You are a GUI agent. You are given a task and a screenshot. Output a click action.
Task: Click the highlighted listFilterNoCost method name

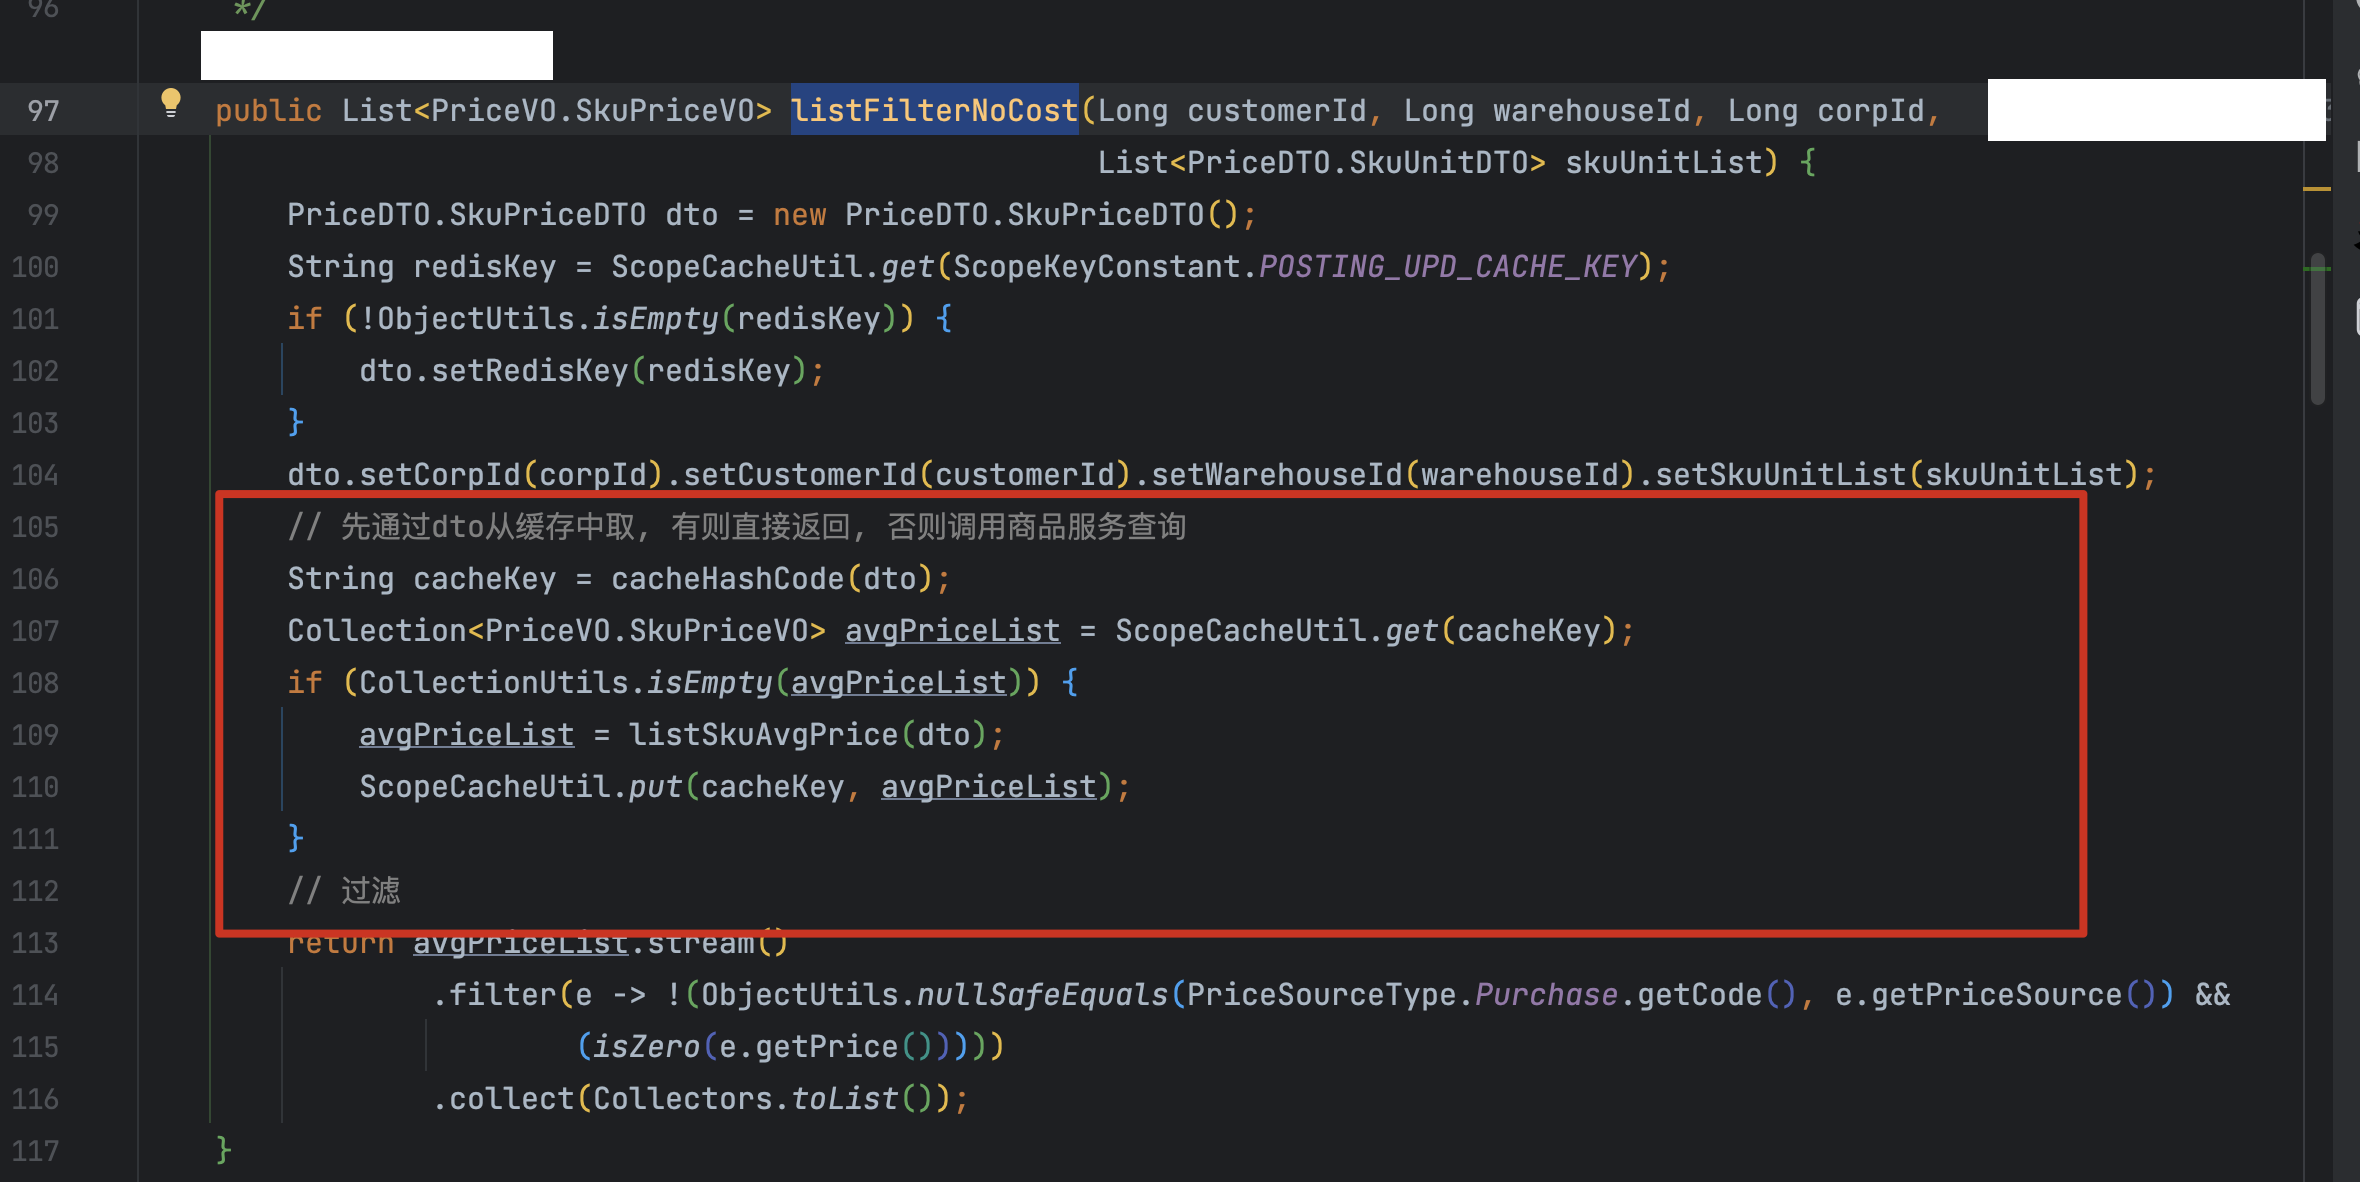tap(934, 111)
